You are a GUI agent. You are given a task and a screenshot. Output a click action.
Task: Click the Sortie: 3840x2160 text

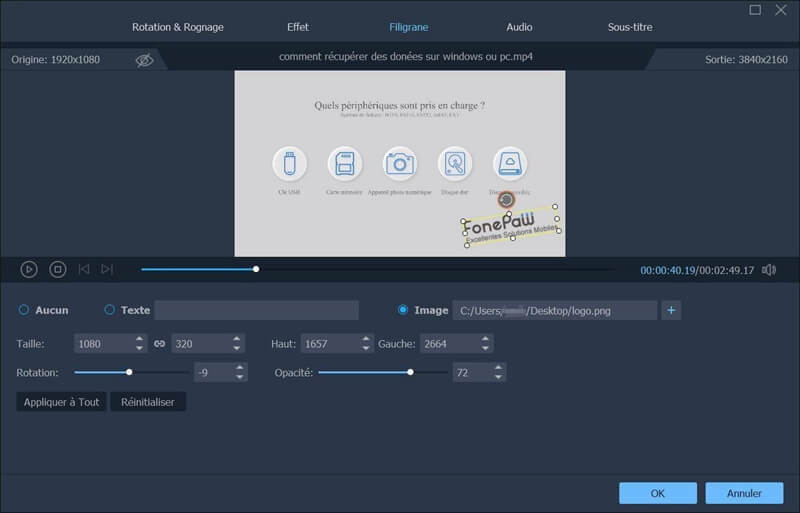point(746,60)
